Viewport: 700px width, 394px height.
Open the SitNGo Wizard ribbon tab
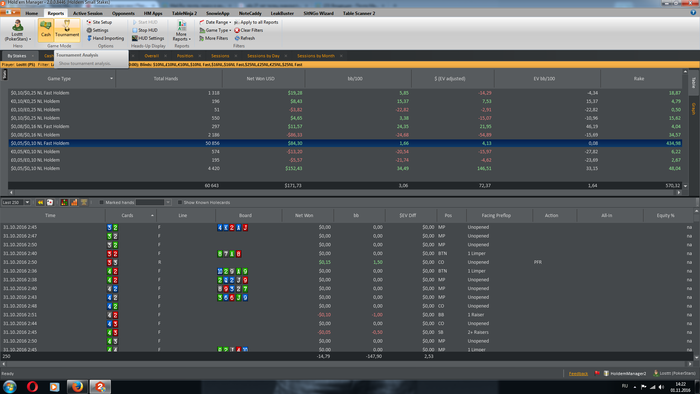coord(318,13)
